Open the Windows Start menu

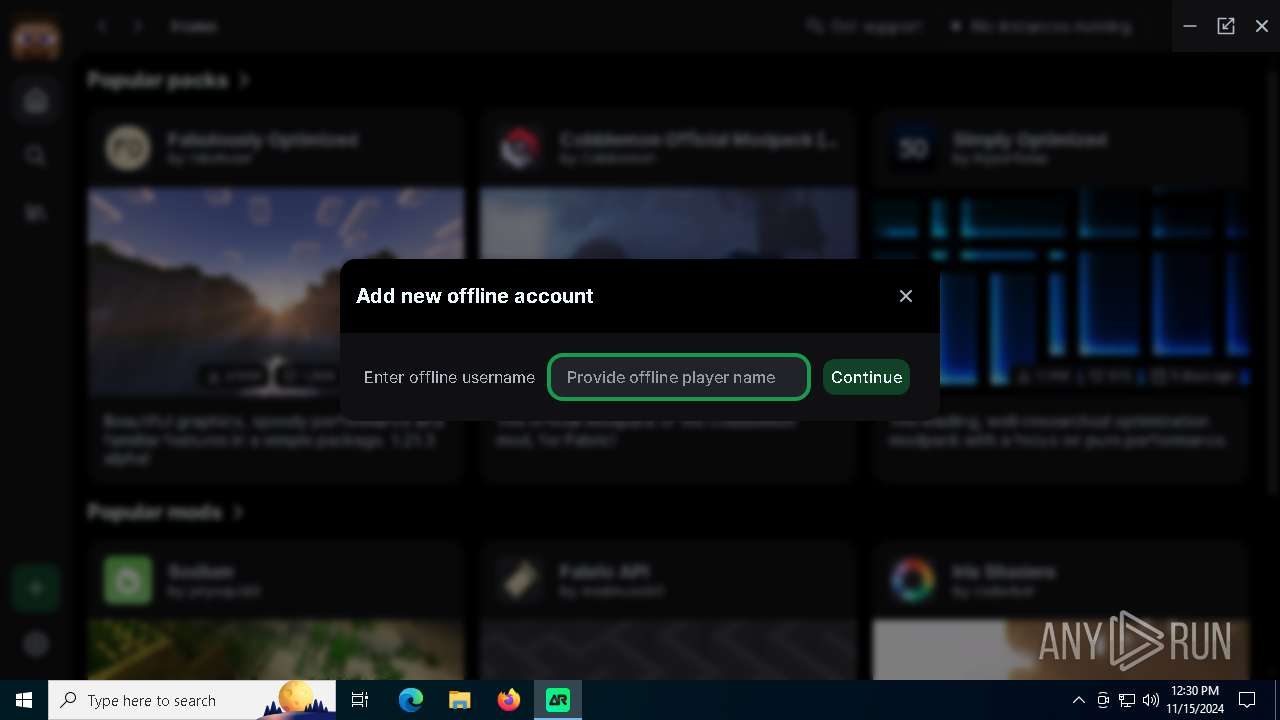[24, 700]
